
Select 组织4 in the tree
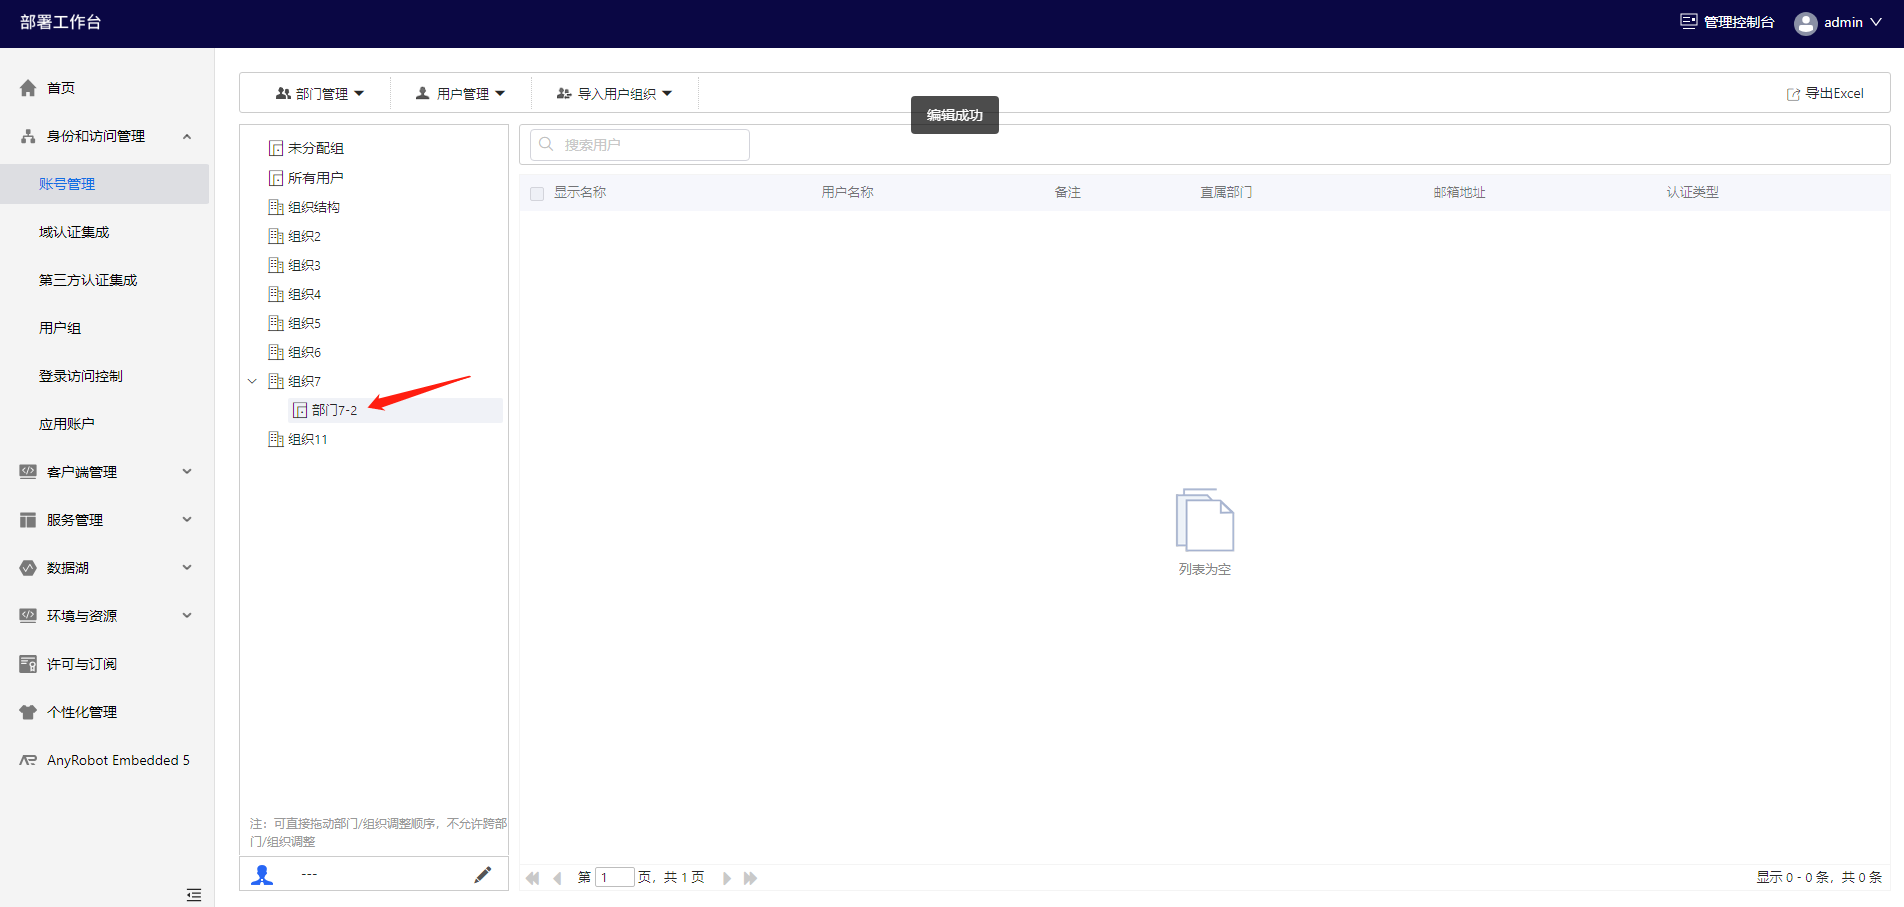(305, 294)
